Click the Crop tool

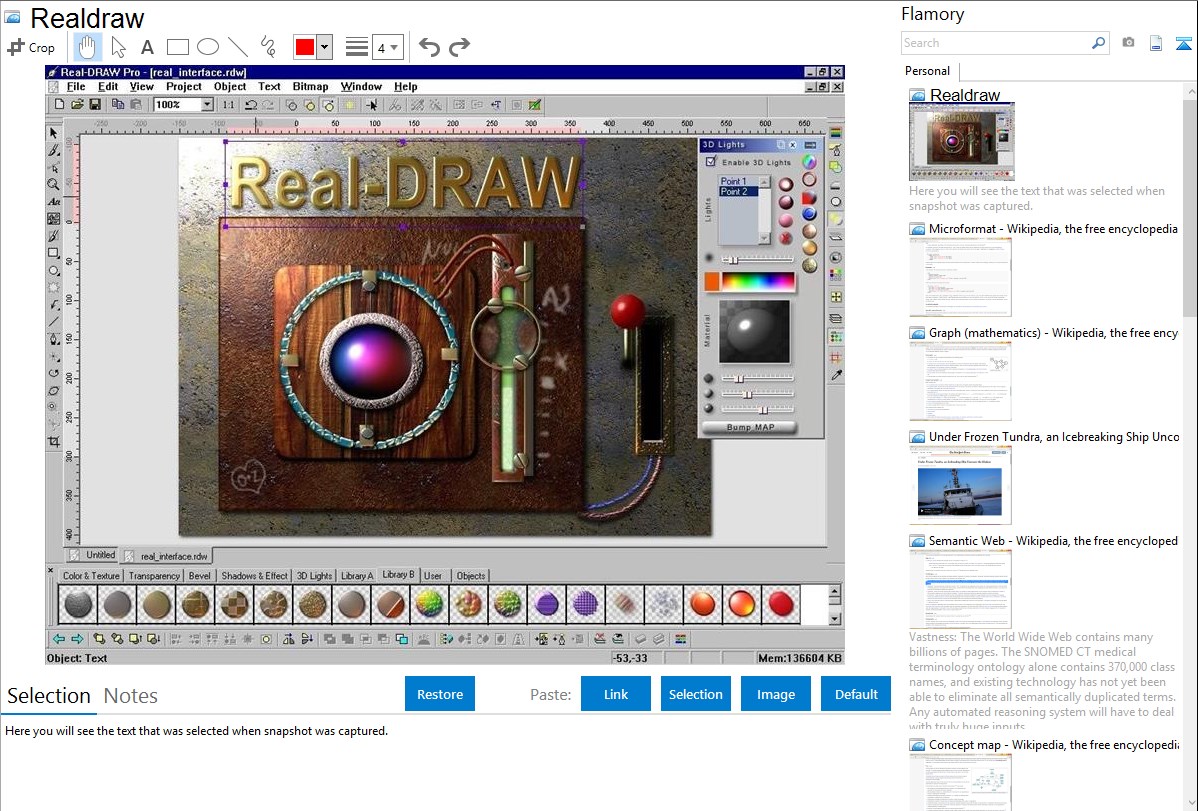[x=31, y=47]
